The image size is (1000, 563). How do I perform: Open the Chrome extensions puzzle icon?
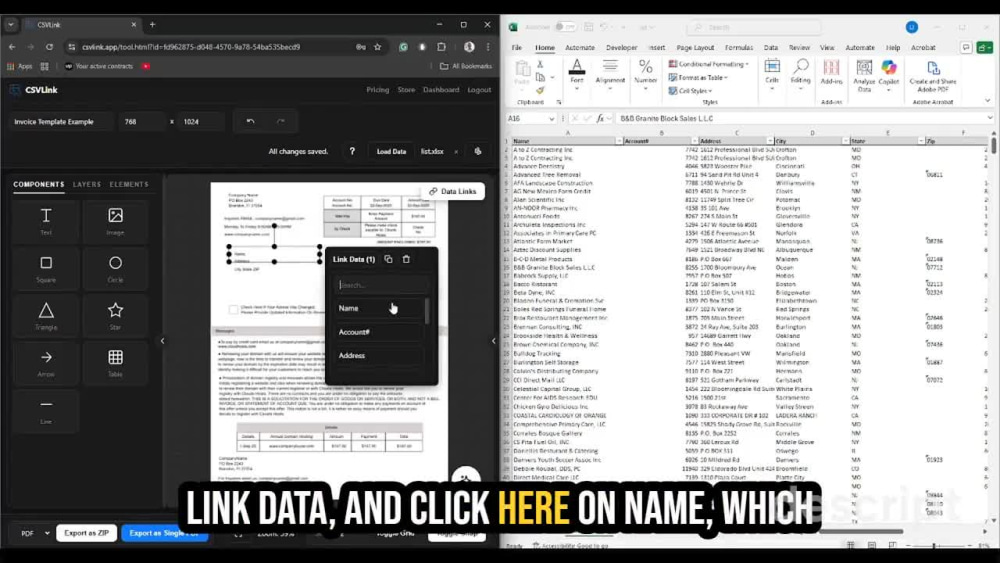pyautogui.click(x=441, y=47)
